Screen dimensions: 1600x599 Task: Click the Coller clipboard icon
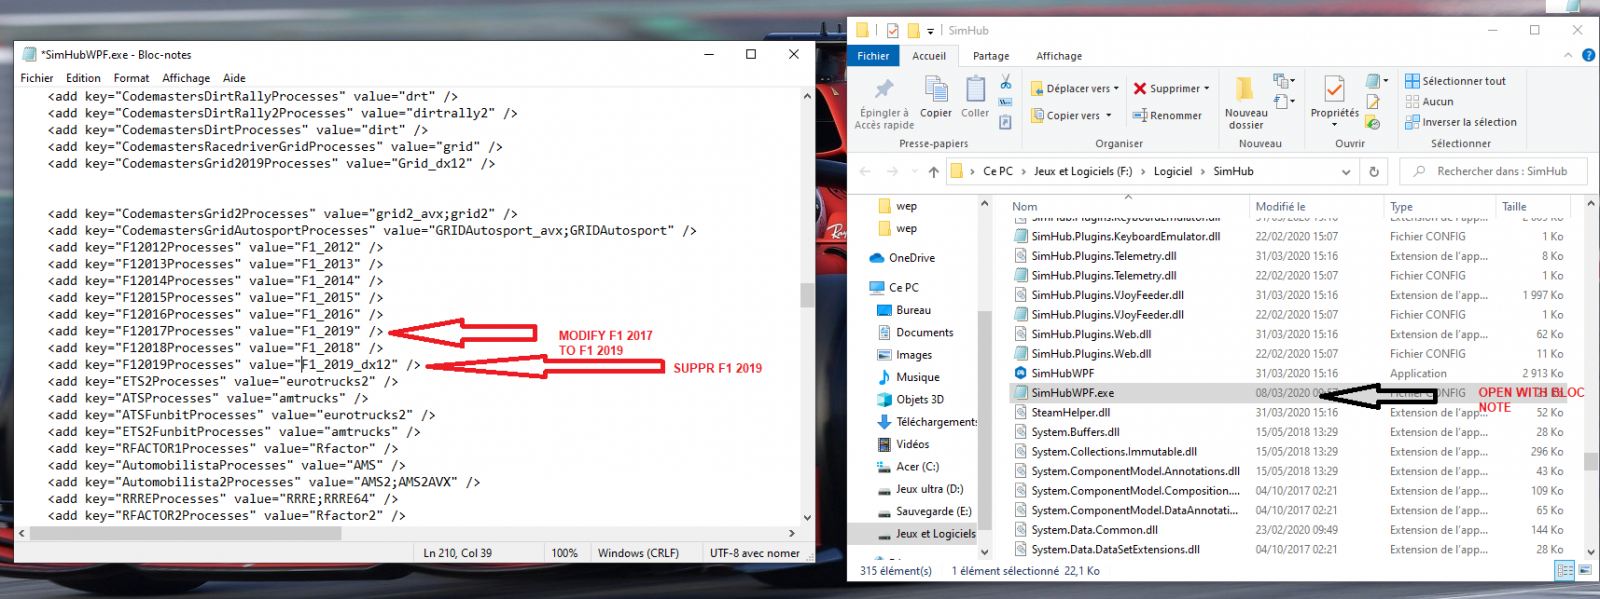click(x=975, y=89)
